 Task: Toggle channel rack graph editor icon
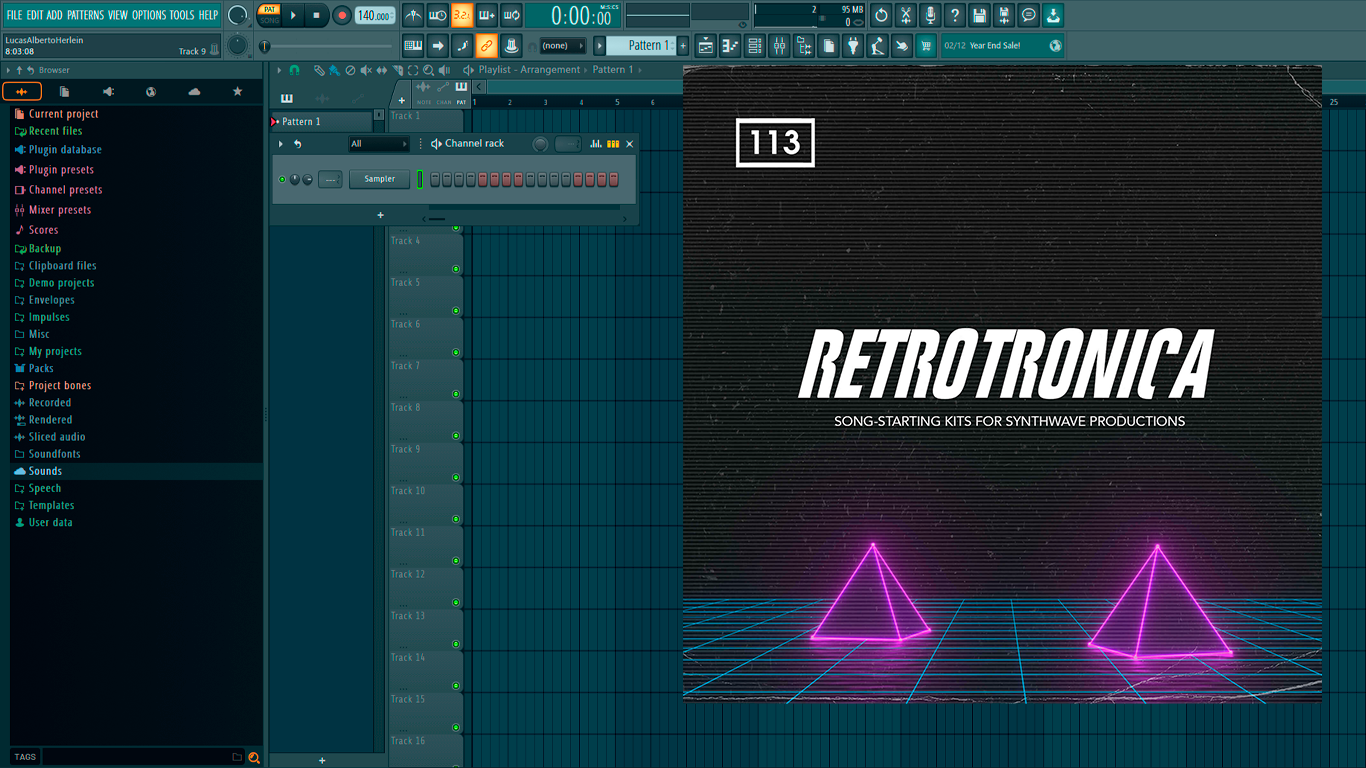[x=596, y=144]
